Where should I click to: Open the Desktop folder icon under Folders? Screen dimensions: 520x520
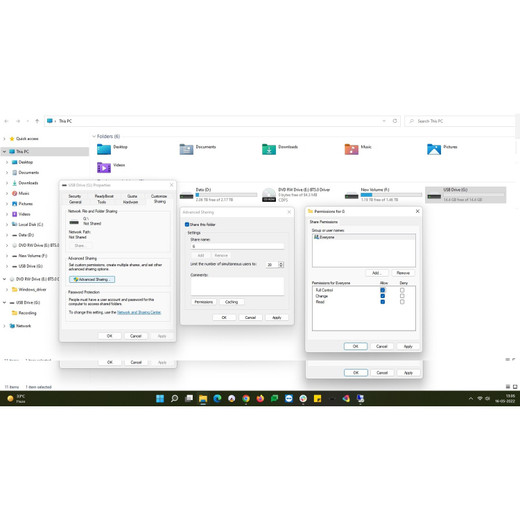tap(104, 149)
